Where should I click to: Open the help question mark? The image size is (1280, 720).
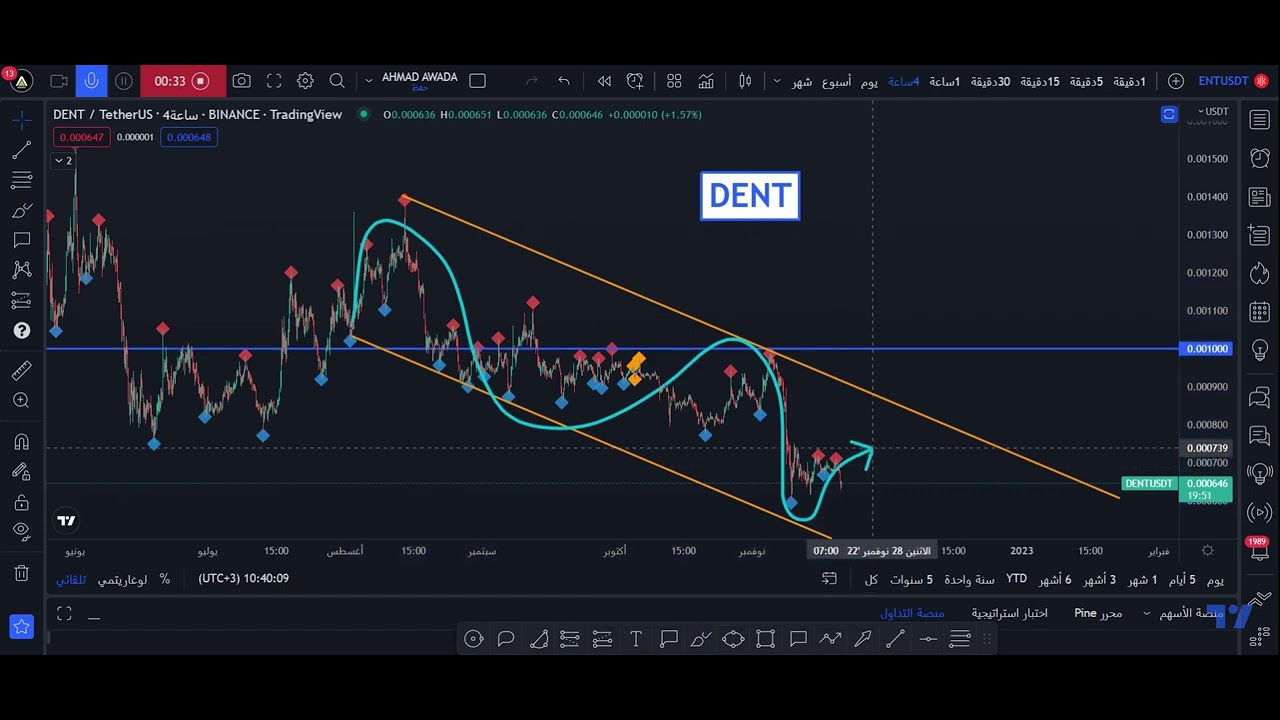[x=22, y=330]
